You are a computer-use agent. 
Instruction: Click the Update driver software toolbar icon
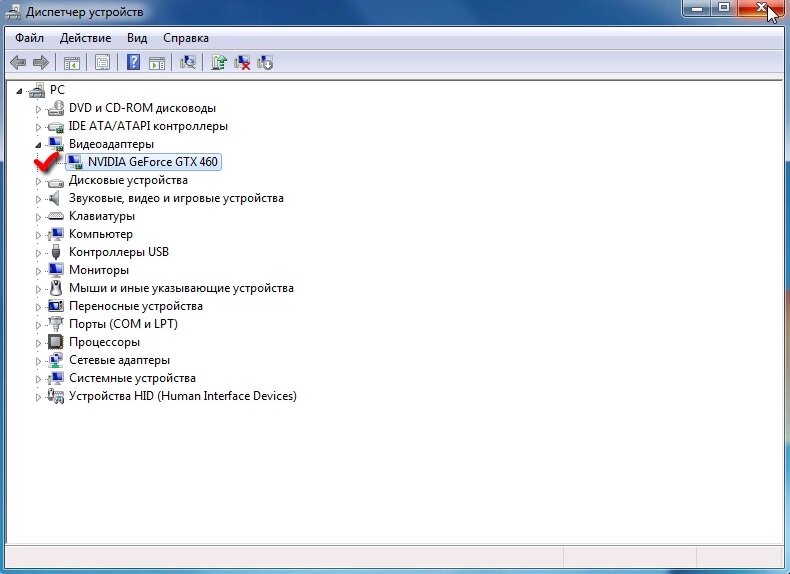(x=219, y=62)
